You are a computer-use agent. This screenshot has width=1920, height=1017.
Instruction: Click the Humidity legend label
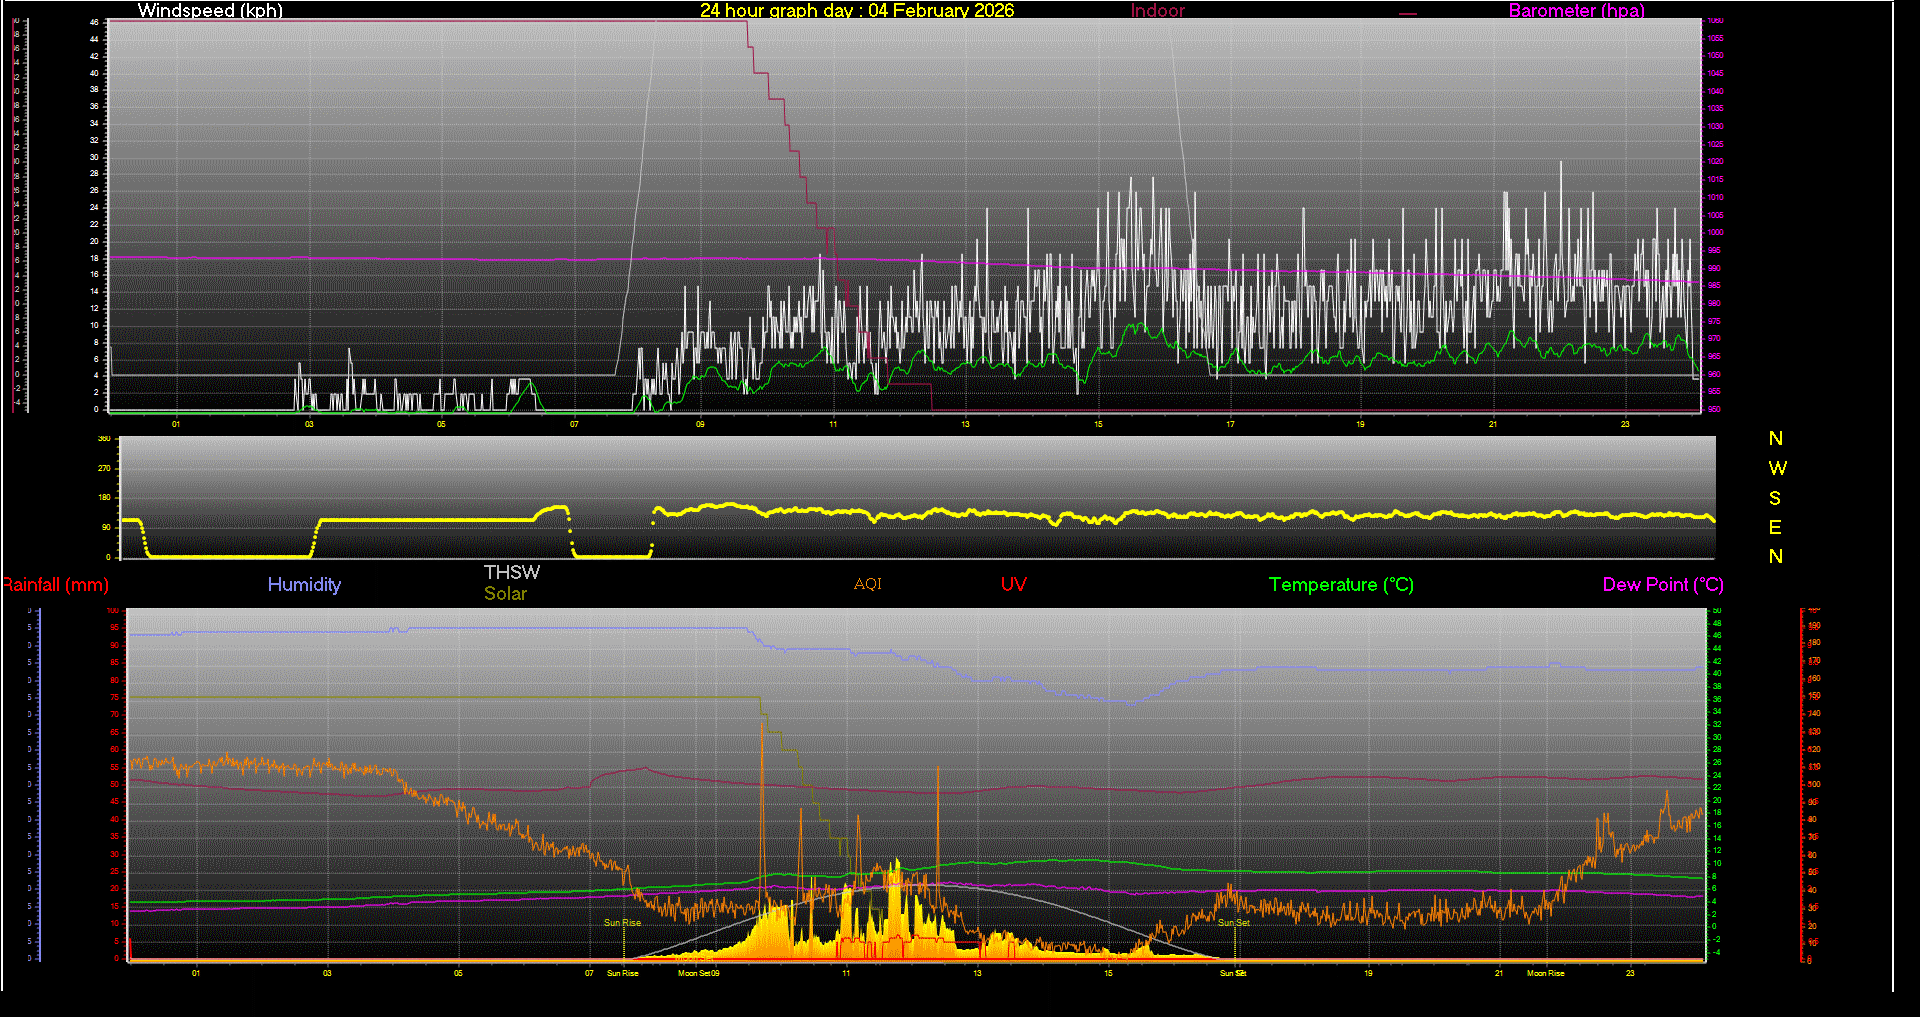point(304,585)
